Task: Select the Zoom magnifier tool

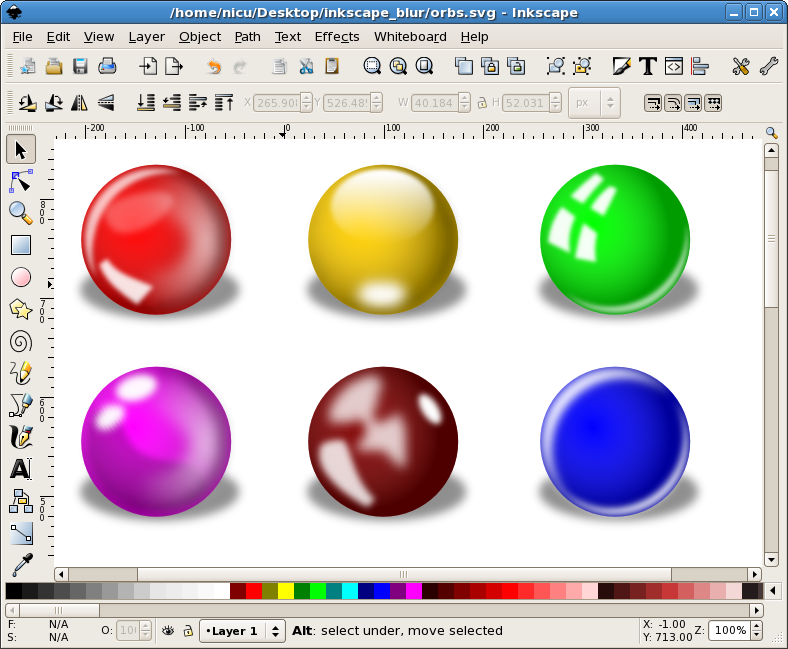Action: click(21, 212)
